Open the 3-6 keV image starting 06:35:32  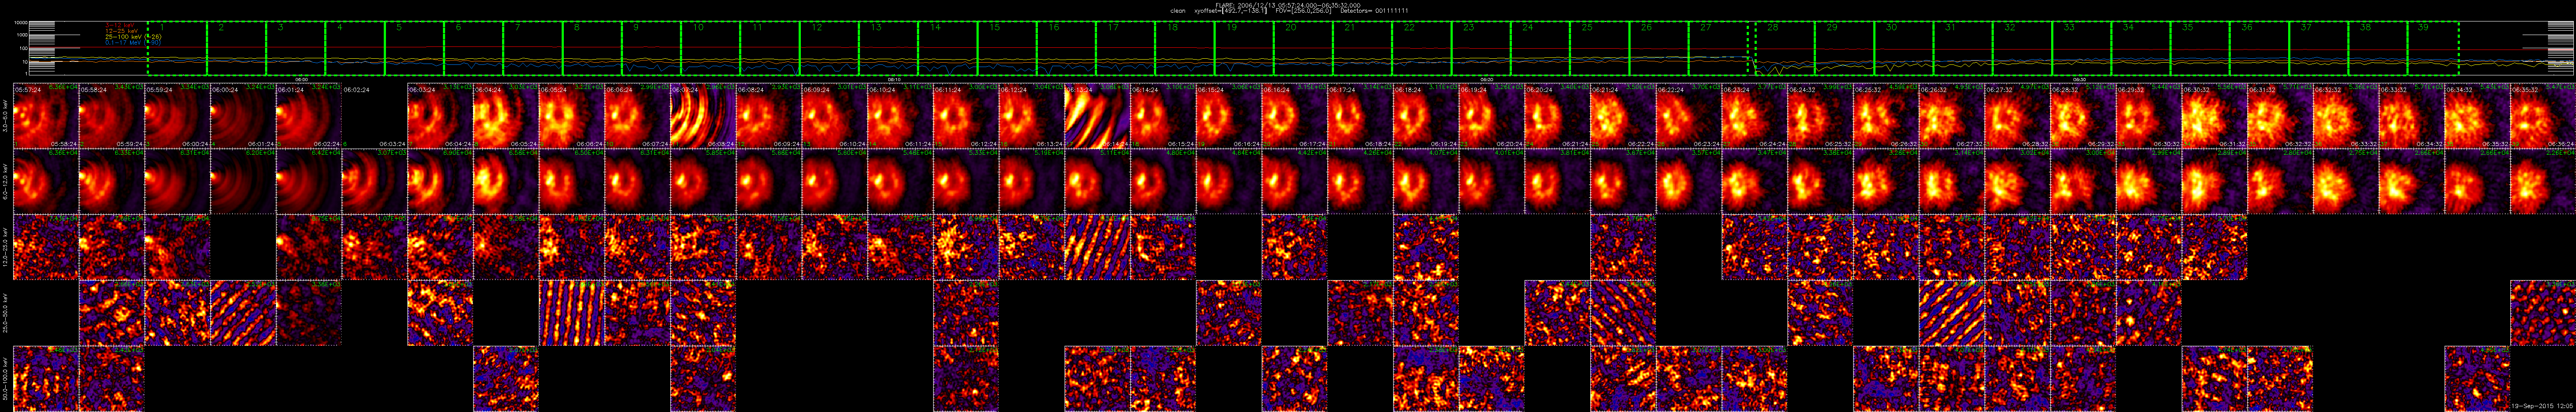[2543, 116]
